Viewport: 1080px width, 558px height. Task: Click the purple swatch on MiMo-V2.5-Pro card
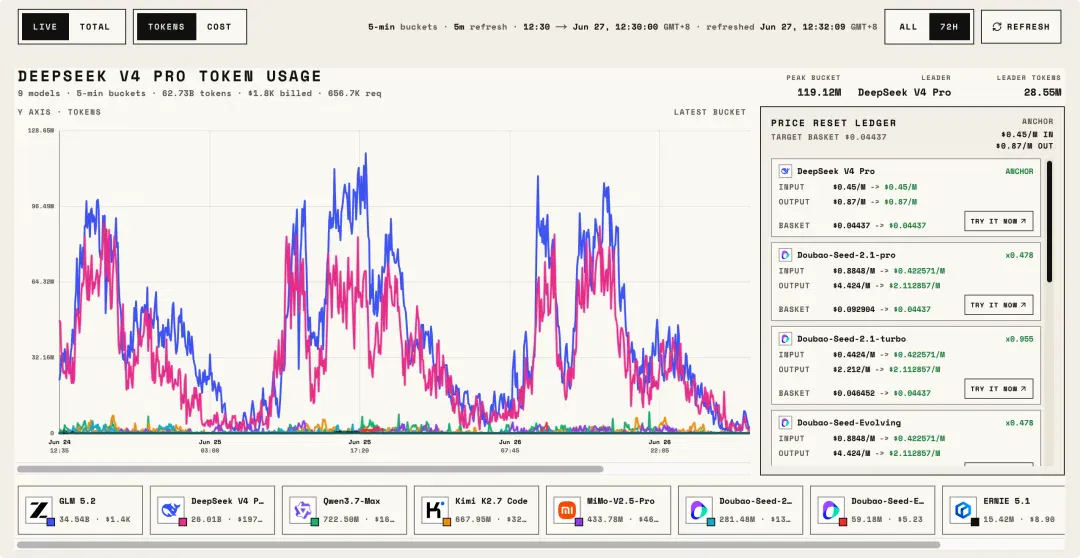point(579,522)
